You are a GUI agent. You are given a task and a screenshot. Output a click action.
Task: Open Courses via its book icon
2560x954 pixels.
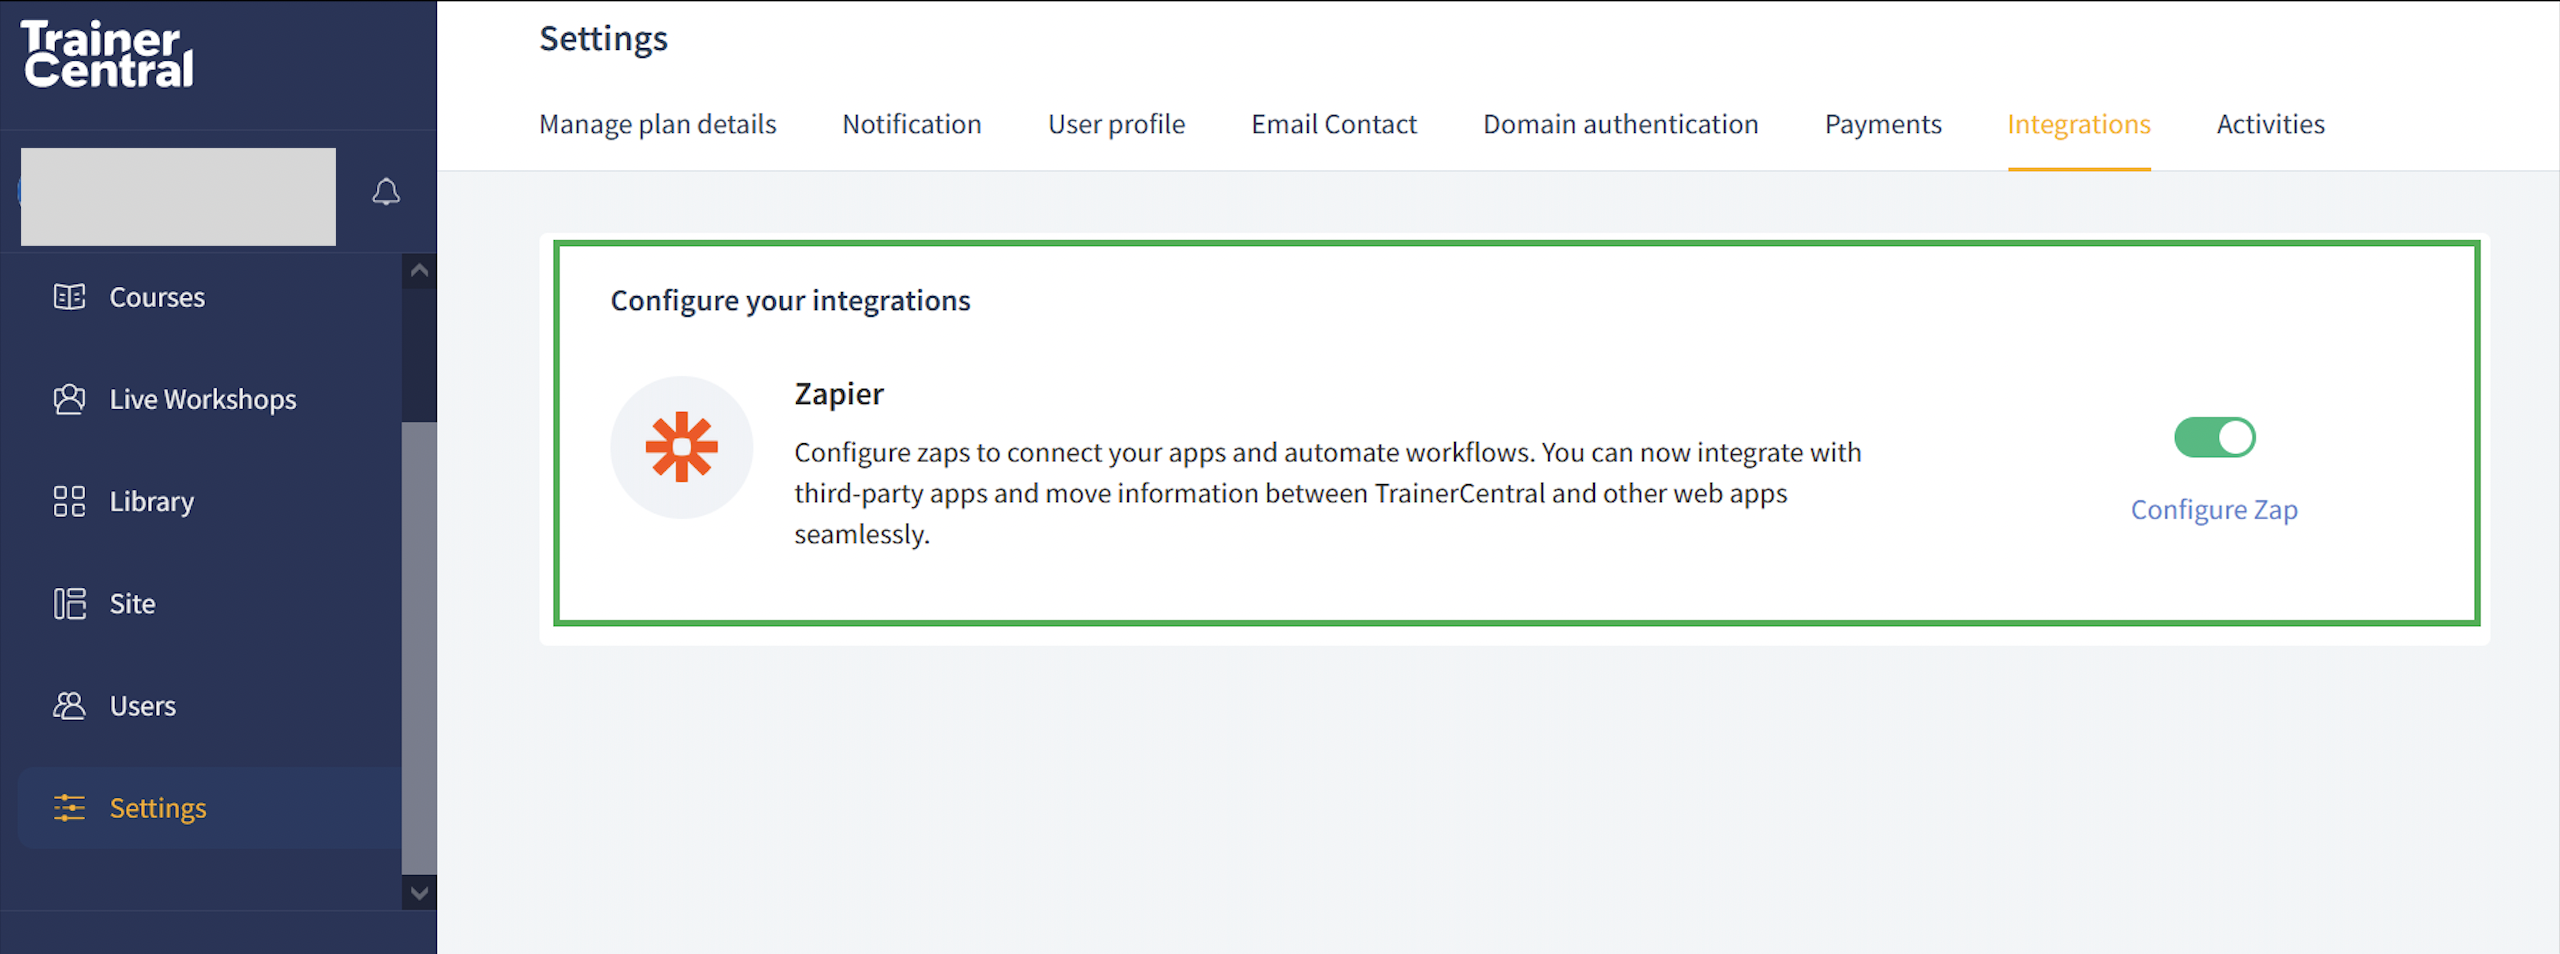(x=69, y=297)
